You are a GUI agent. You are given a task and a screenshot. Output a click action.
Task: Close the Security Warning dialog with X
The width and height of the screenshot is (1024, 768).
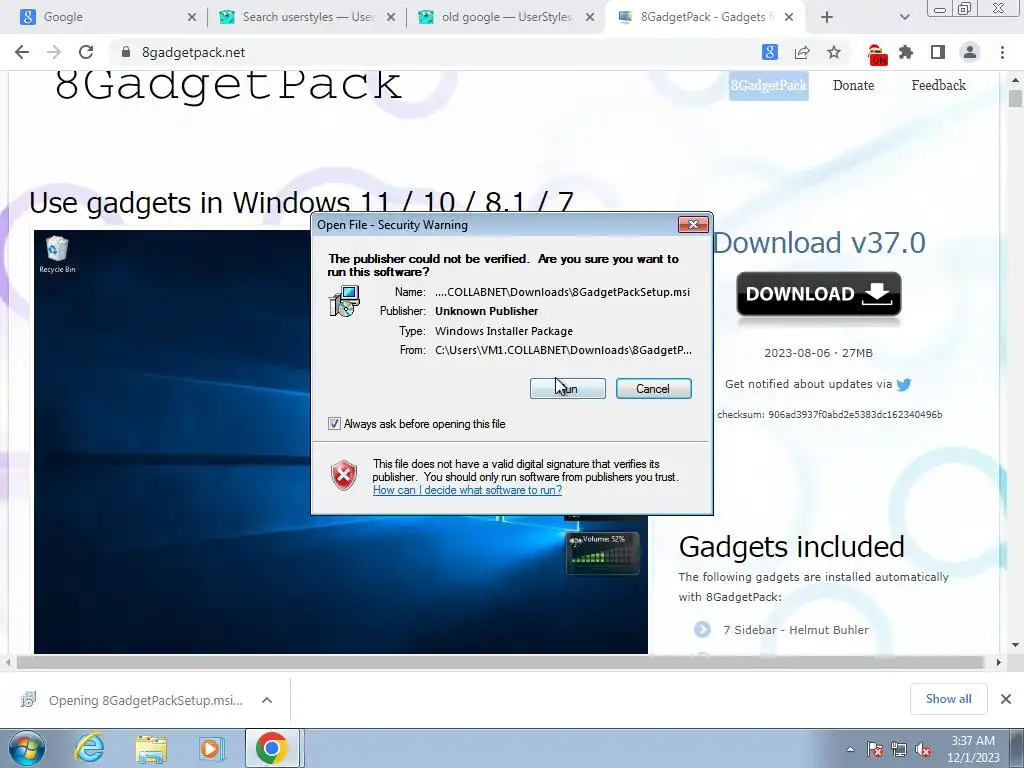tap(693, 225)
